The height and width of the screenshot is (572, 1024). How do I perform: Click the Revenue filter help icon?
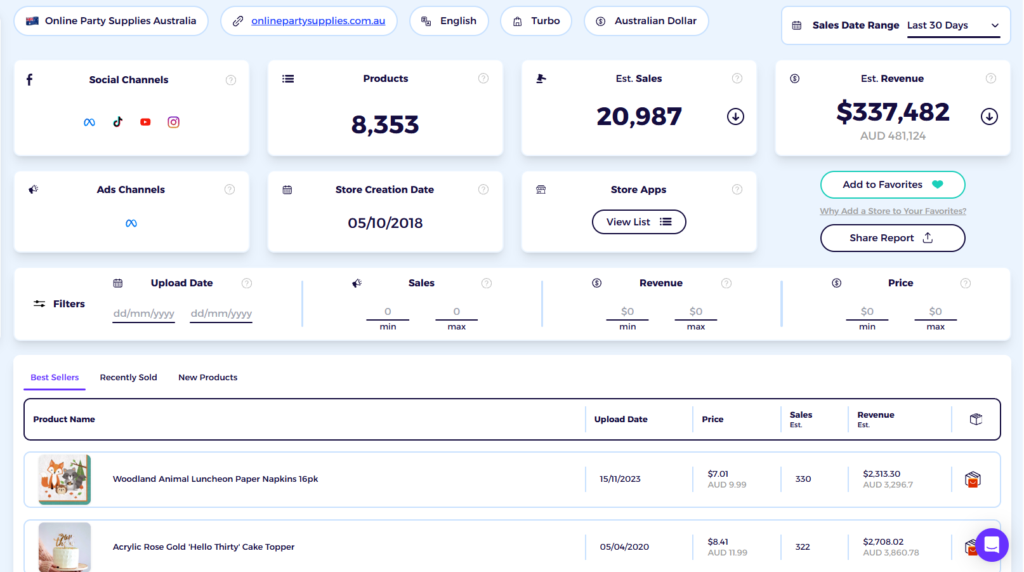726,283
